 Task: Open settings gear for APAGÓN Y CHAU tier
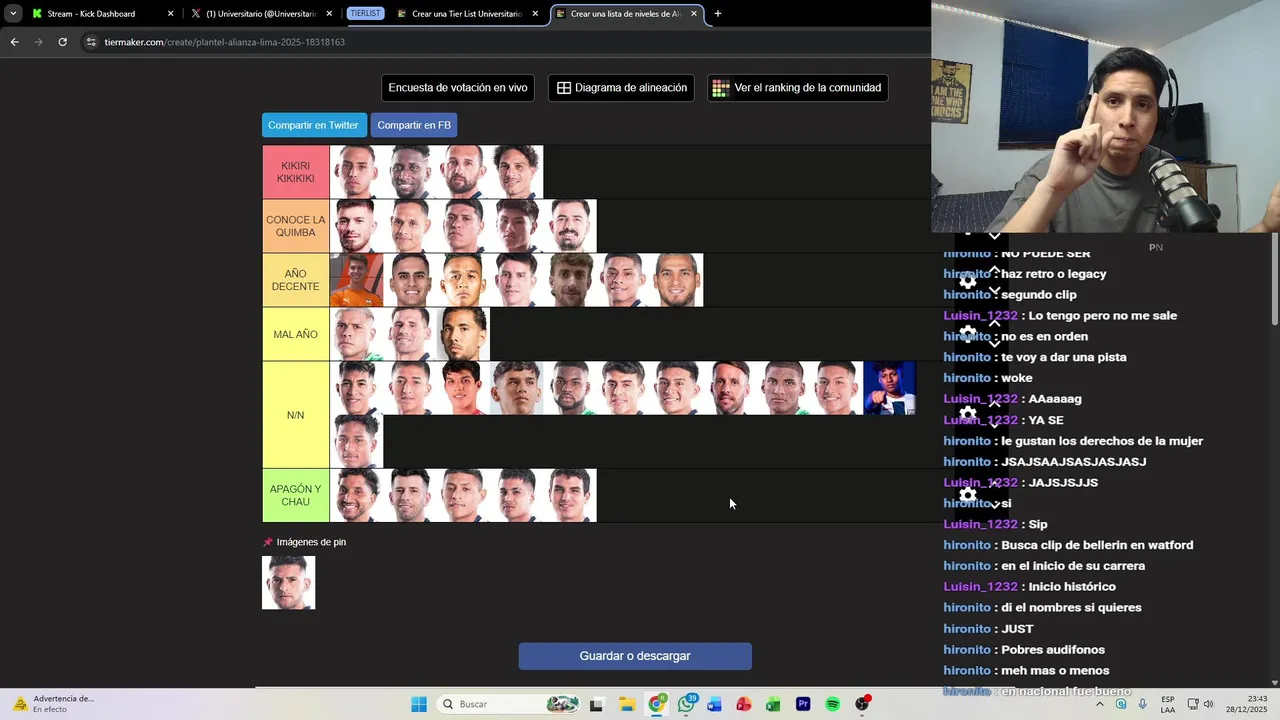coord(968,494)
